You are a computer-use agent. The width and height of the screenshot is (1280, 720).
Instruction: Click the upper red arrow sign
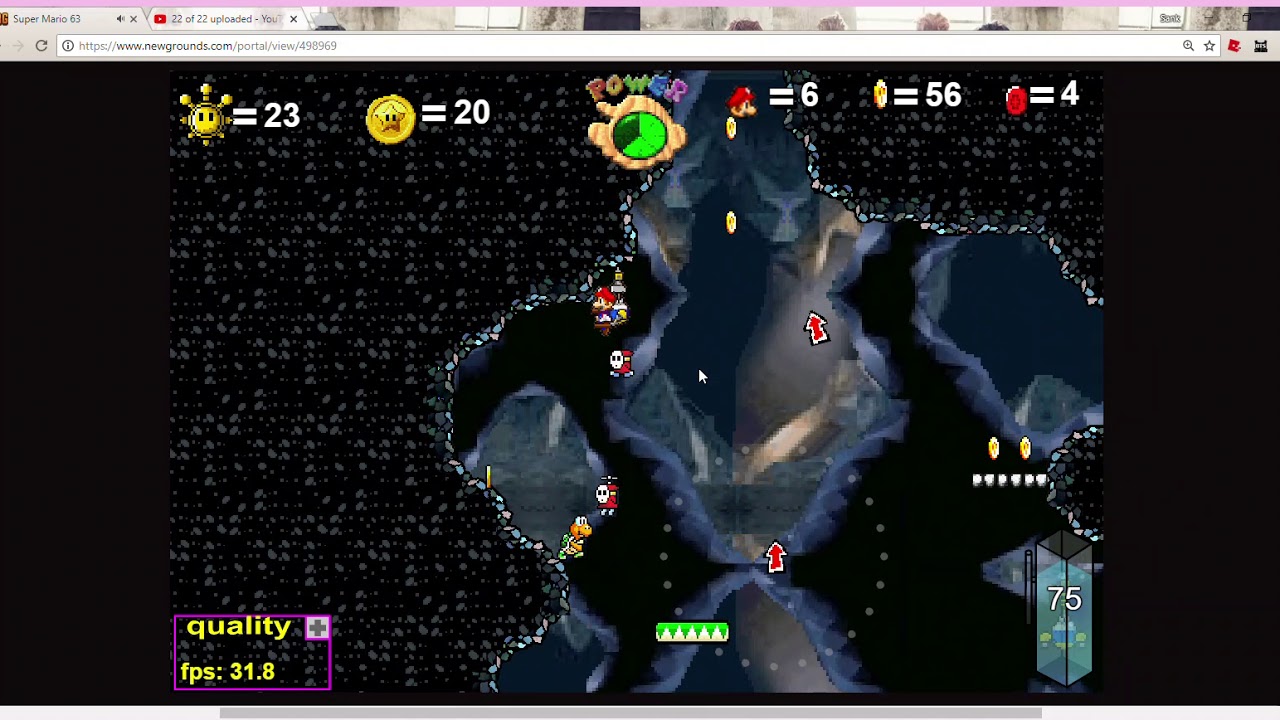[x=816, y=328]
